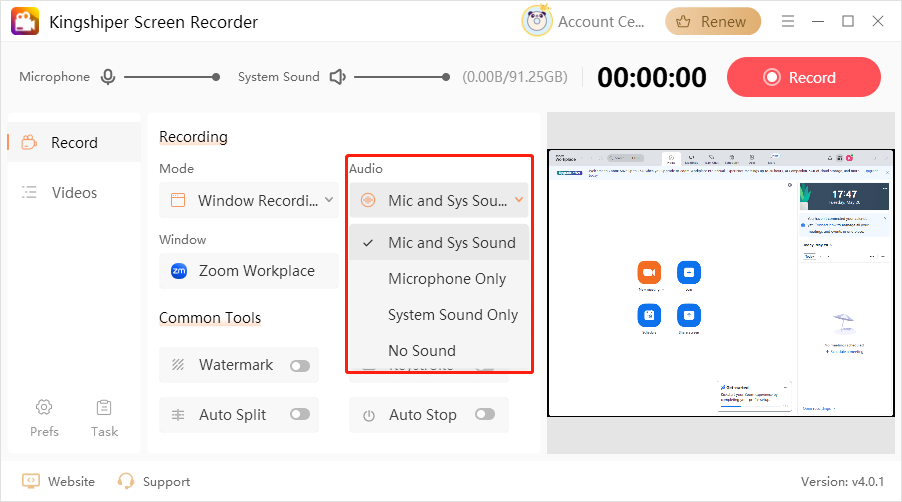Click the Version: v4.0.1 text
Screen dimensions: 902x502
coord(842,481)
